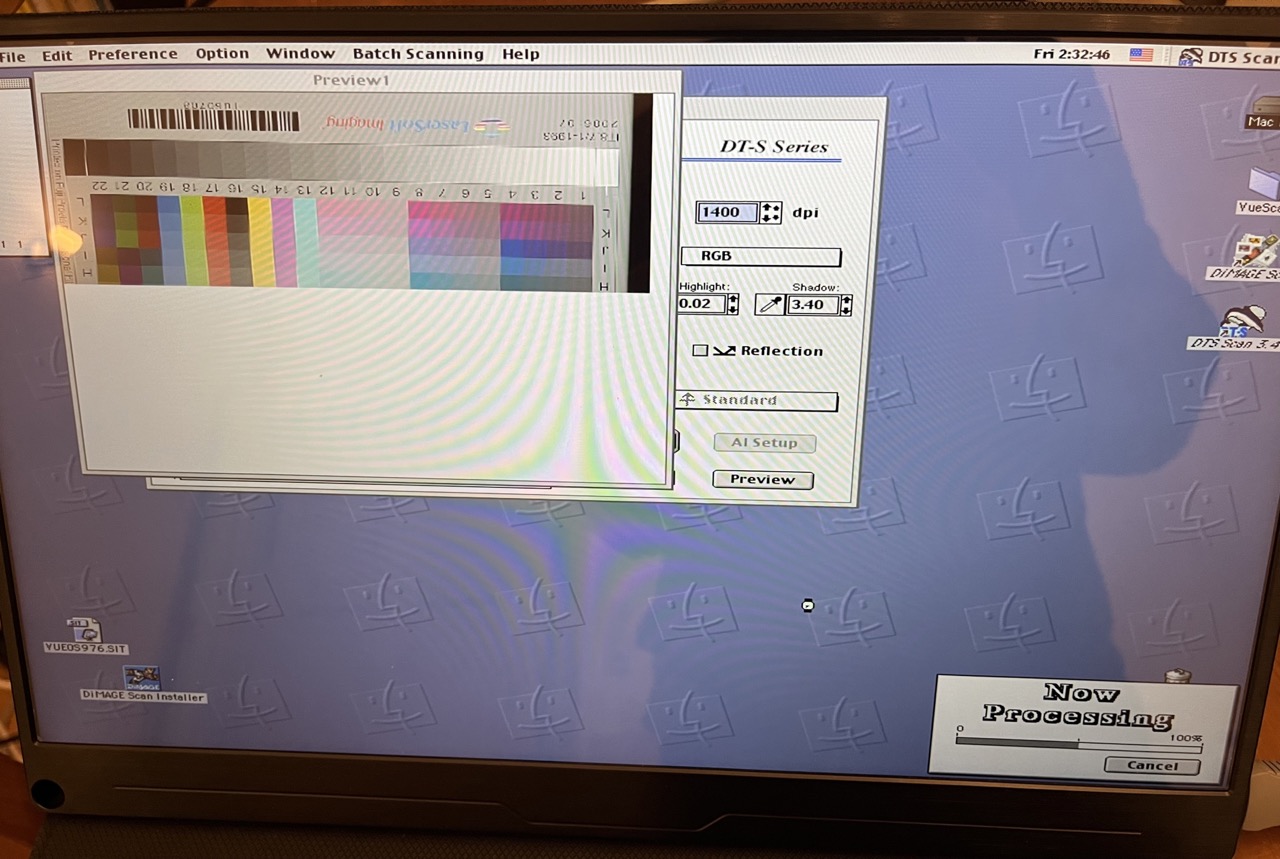Click the Now Processing progress bar

1078,744
